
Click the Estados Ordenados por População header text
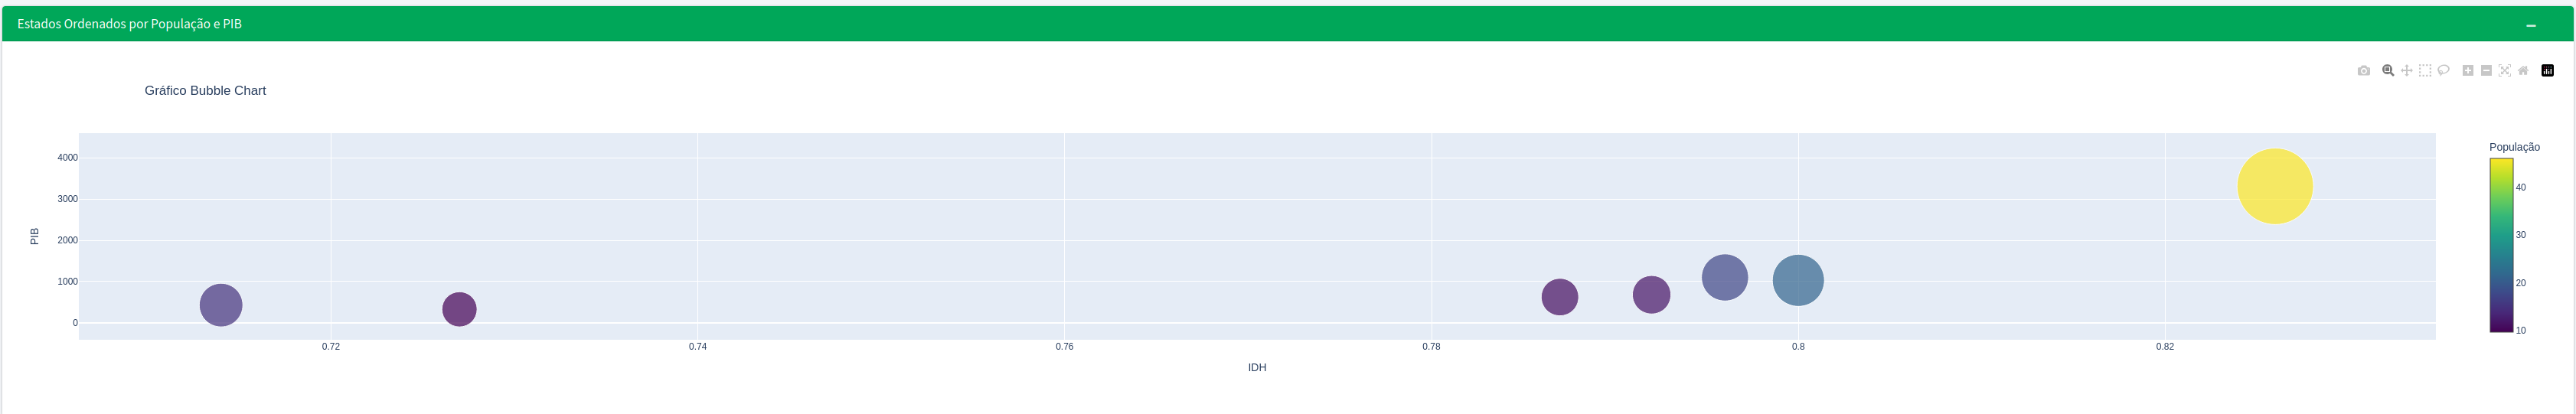tap(129, 24)
